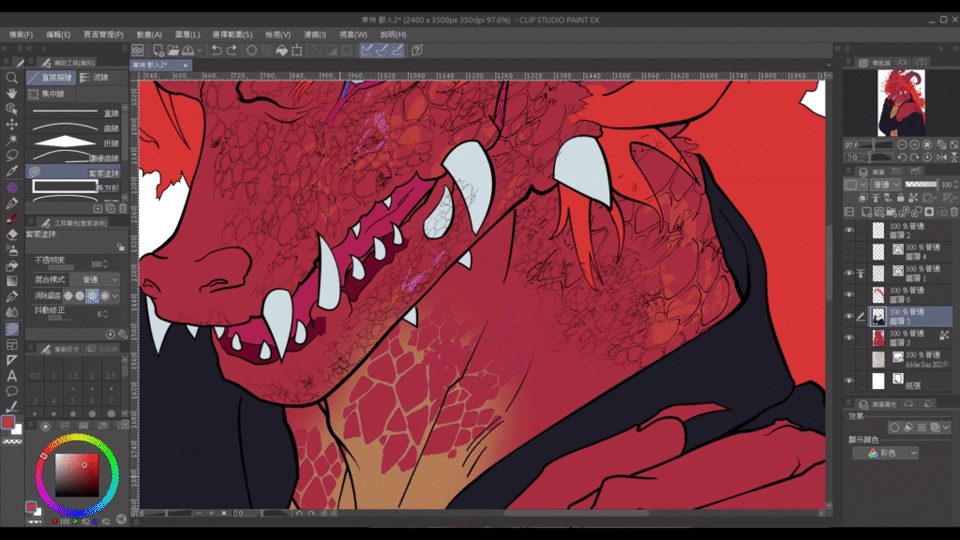Viewport: 960px width, 540px height.
Task: Click foreground red main color swatch
Action: (x=8, y=422)
